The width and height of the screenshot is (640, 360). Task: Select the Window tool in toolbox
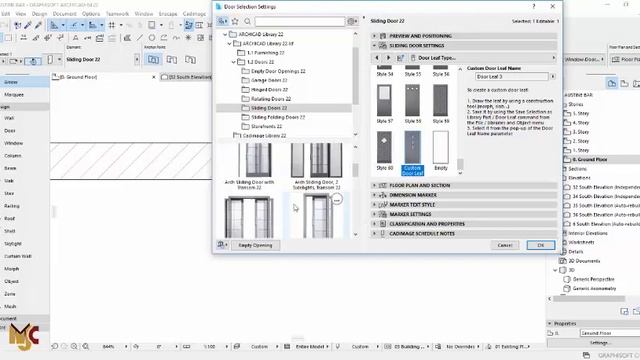click(x=13, y=143)
